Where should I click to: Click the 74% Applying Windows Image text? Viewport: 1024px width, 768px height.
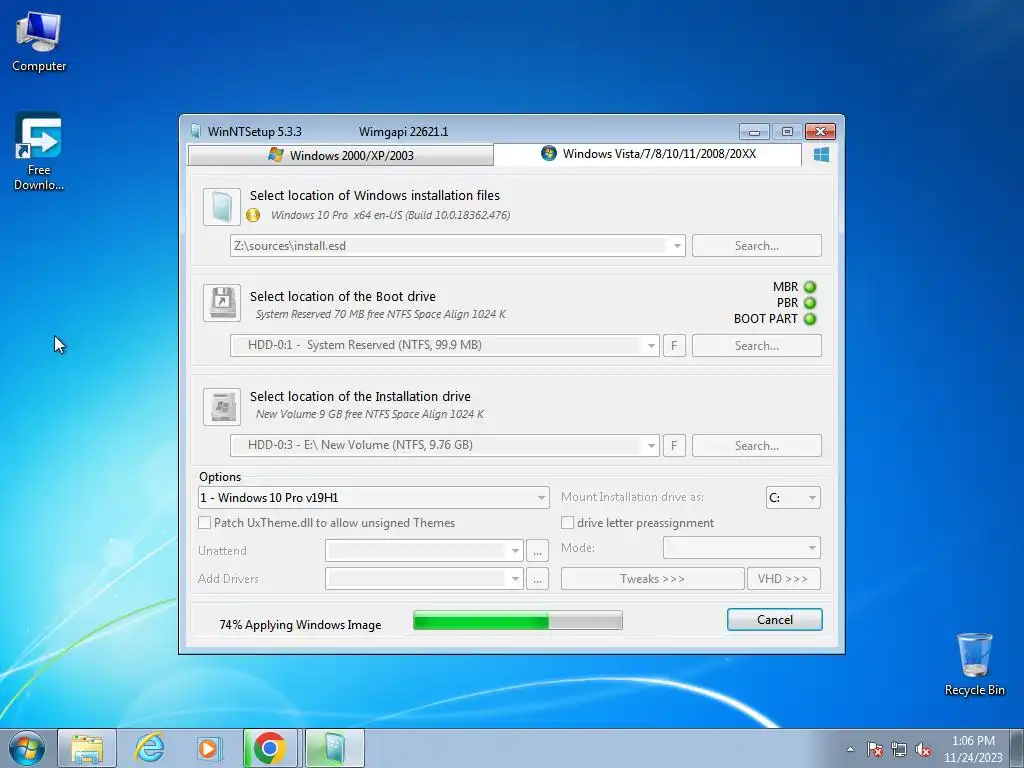(300, 625)
